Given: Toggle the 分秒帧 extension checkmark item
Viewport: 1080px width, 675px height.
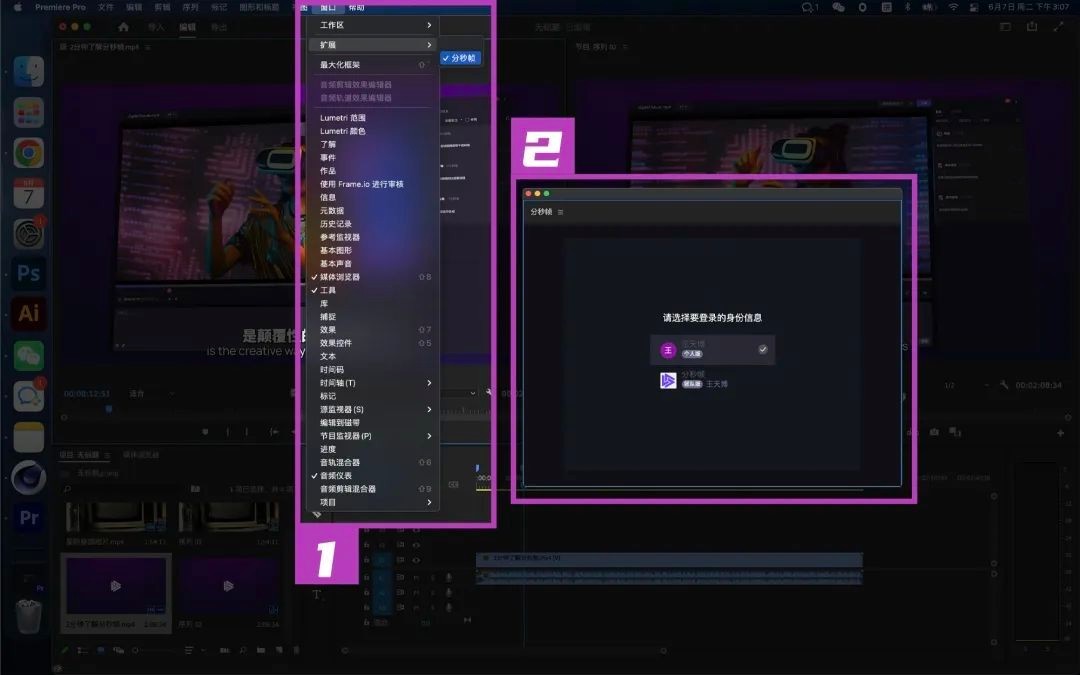Looking at the screenshot, I should pyautogui.click(x=461, y=58).
